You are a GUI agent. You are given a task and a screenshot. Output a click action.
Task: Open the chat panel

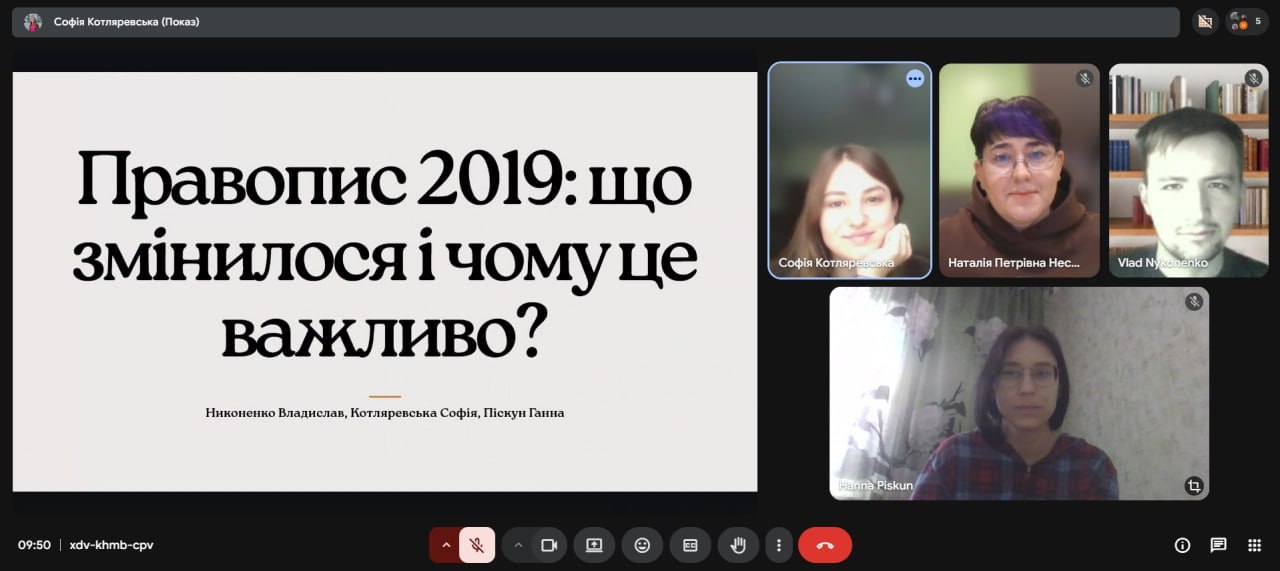[x=1218, y=545]
